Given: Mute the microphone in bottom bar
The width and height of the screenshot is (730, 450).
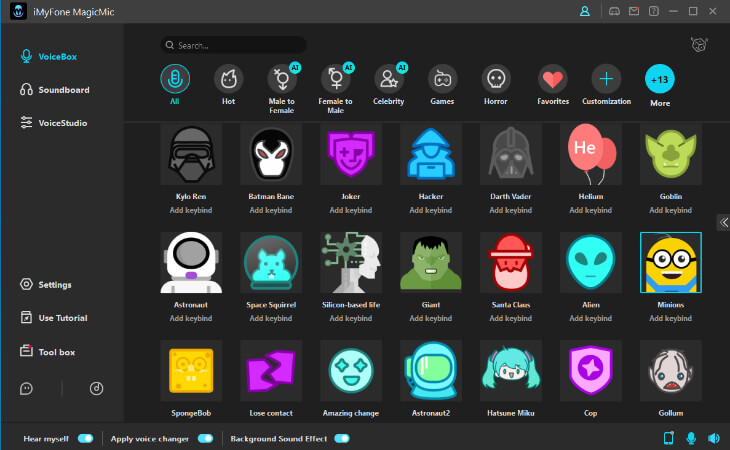Looking at the screenshot, I should pyautogui.click(x=691, y=438).
